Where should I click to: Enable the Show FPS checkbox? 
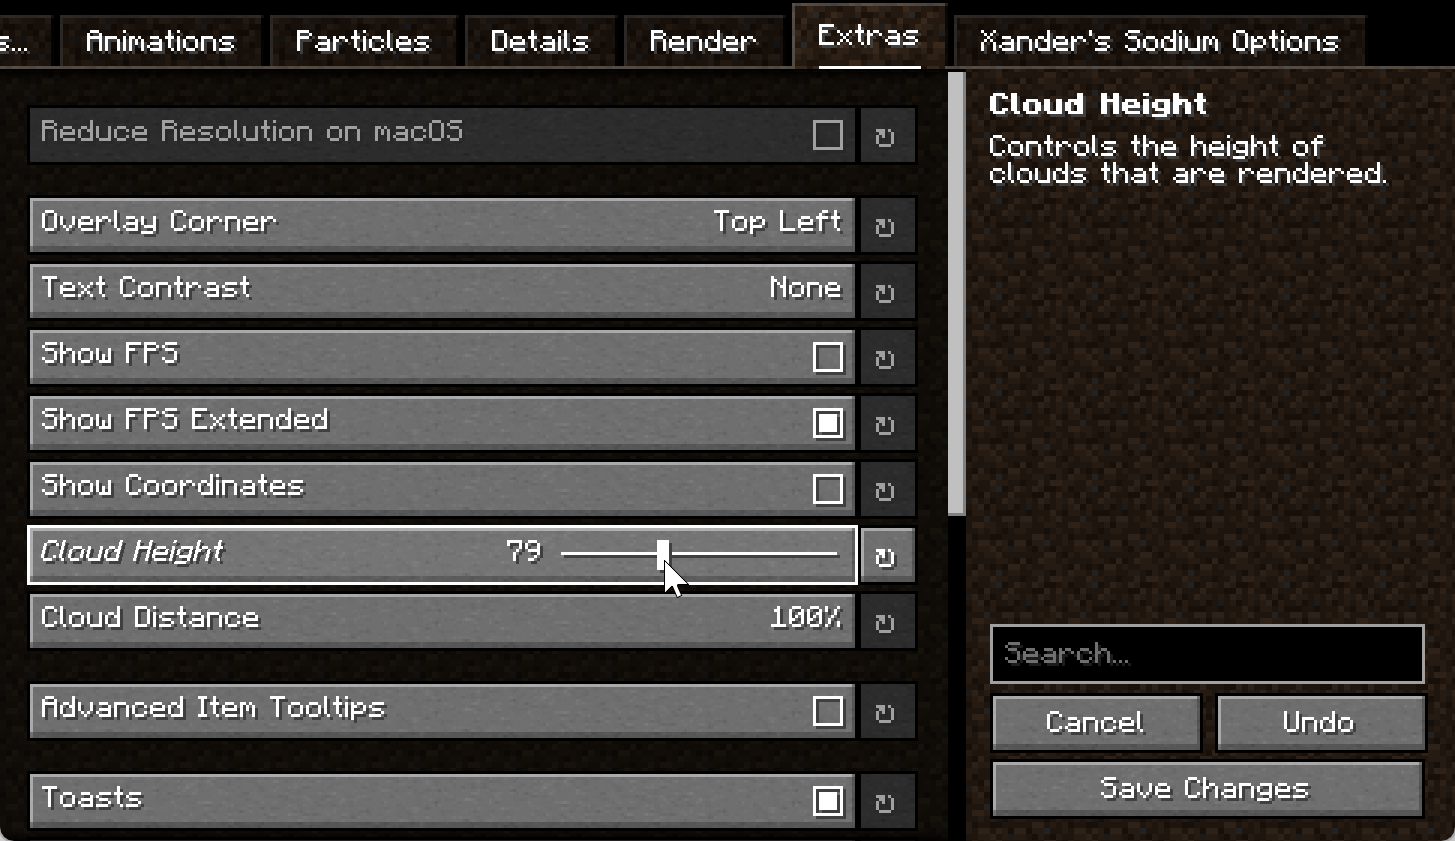[x=828, y=357]
